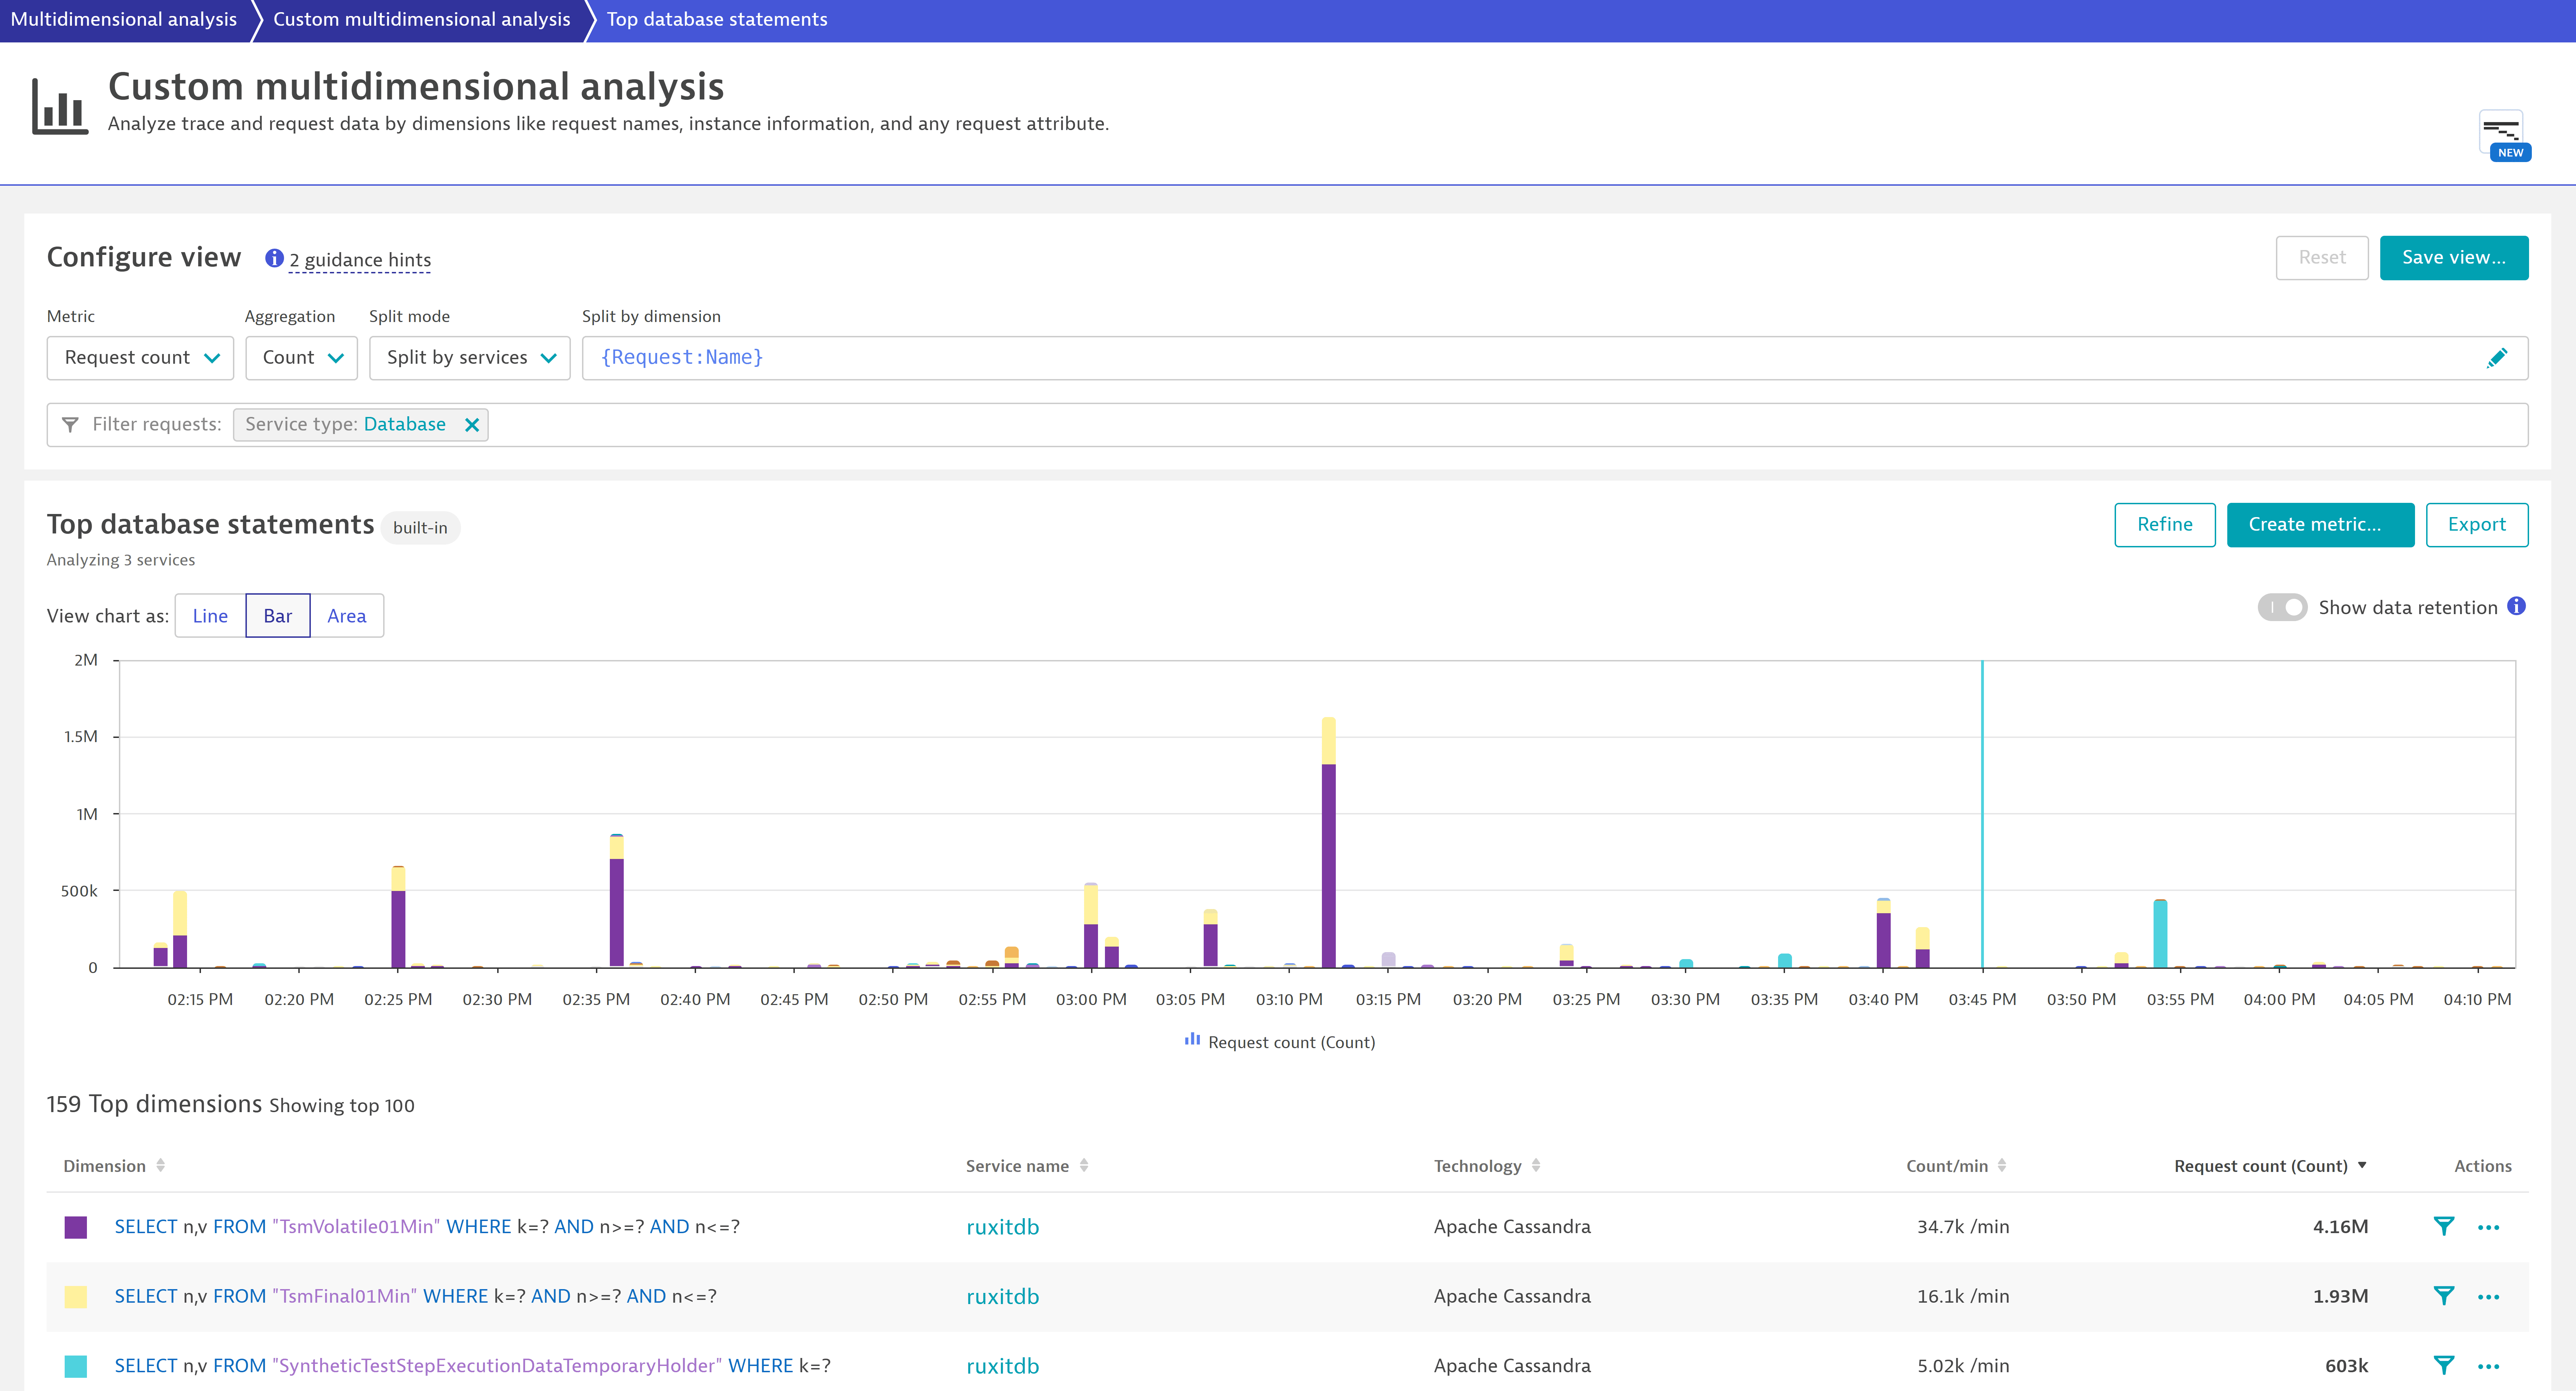Open the TsmFinal01Min SELECT statement
Screen dimensions: 2576x1391
pyautogui.click(x=415, y=1297)
